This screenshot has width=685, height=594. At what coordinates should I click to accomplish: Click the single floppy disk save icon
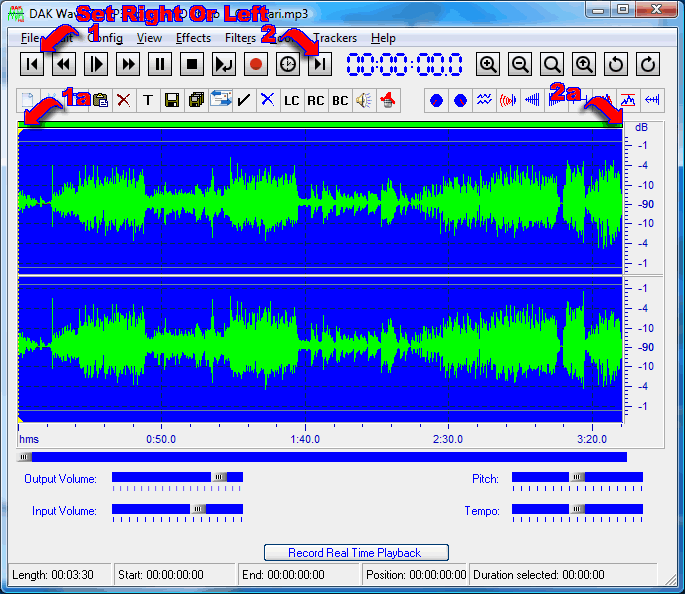click(x=172, y=100)
